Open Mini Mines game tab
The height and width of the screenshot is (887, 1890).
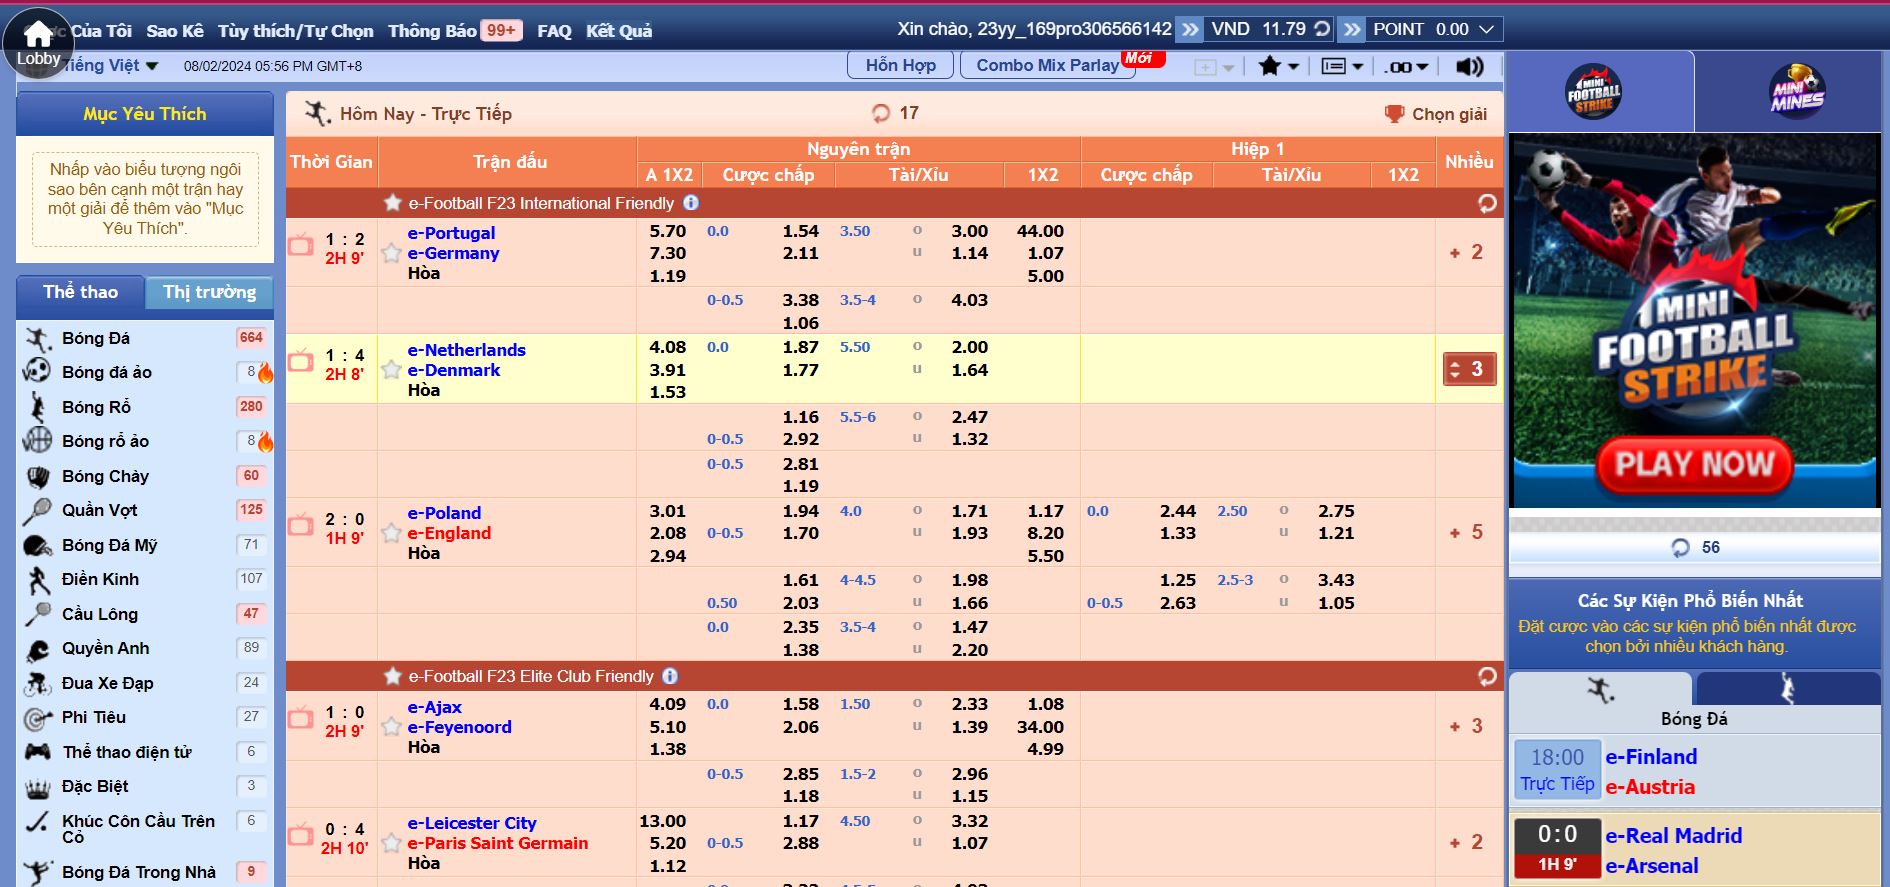pyautogui.click(x=1797, y=92)
